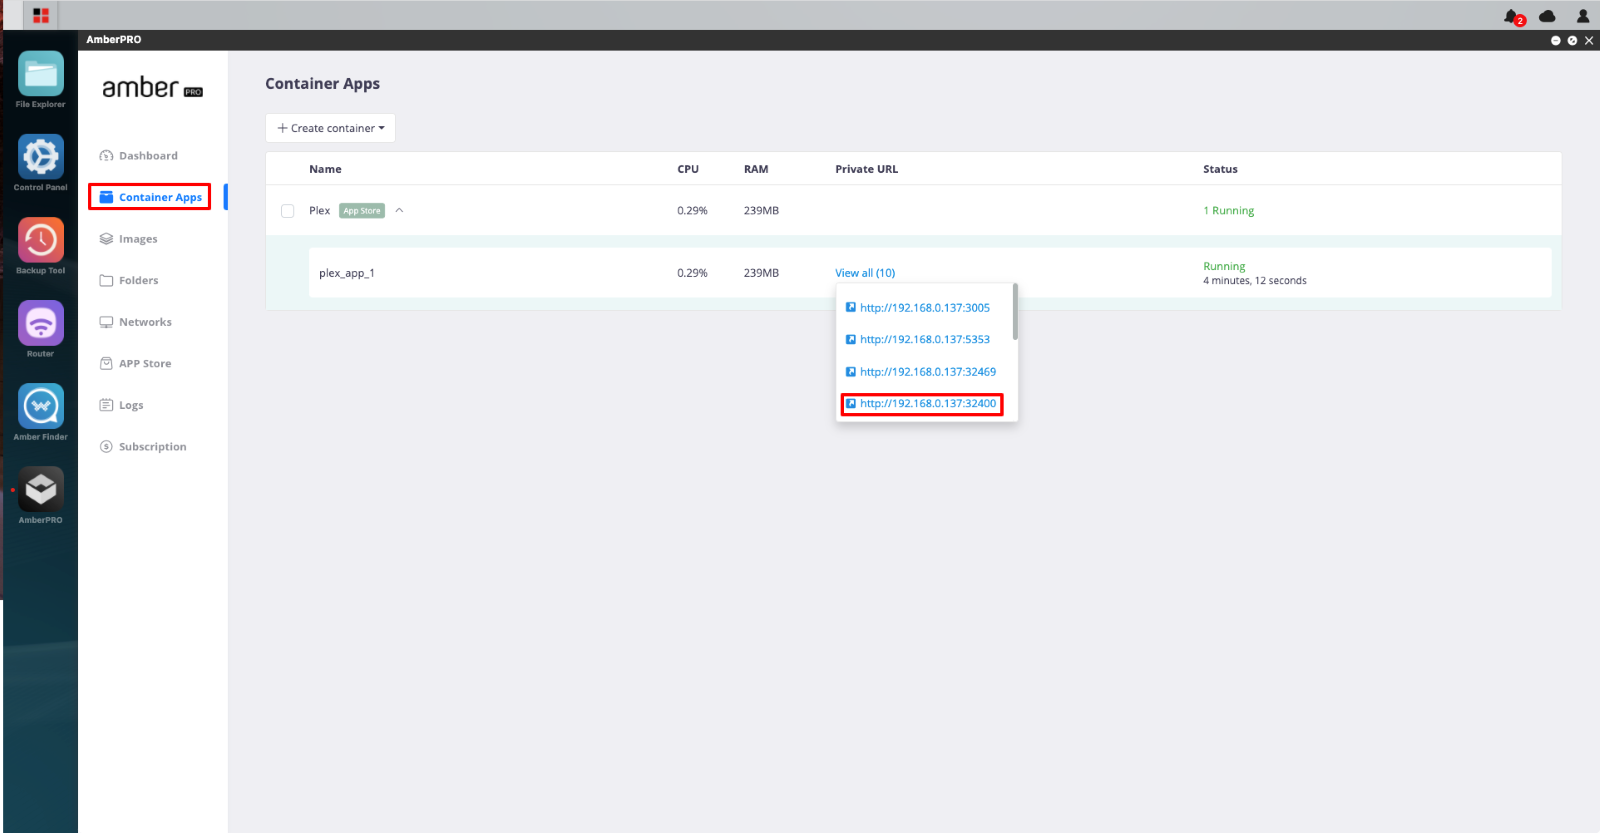Click the CPU column header
The width and height of the screenshot is (1600, 833).
point(688,169)
